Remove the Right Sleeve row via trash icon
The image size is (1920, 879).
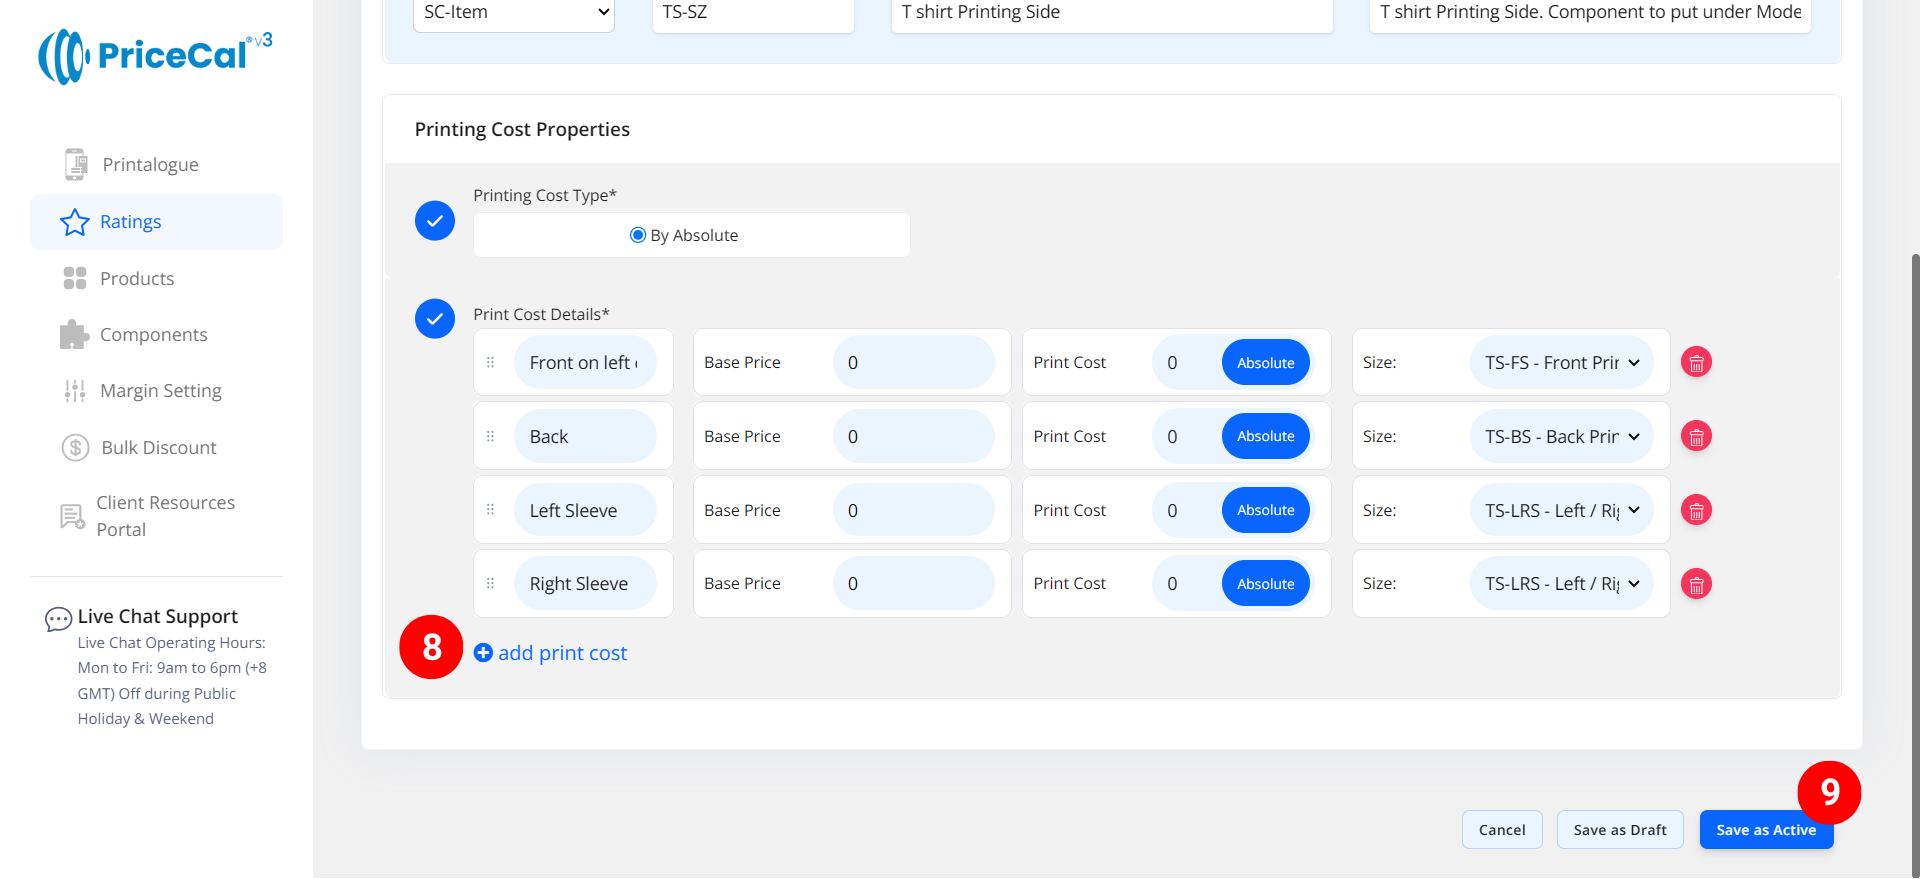1696,584
